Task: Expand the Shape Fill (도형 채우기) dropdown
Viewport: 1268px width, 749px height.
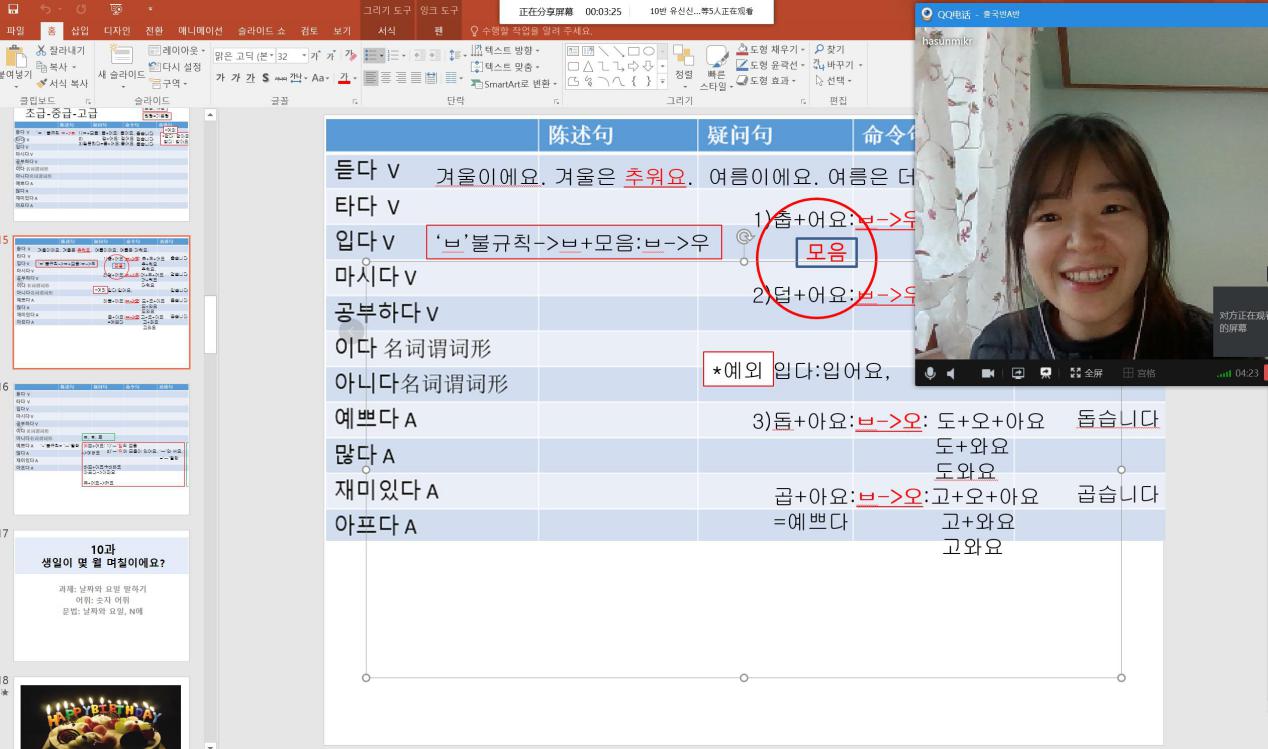Action: point(805,50)
